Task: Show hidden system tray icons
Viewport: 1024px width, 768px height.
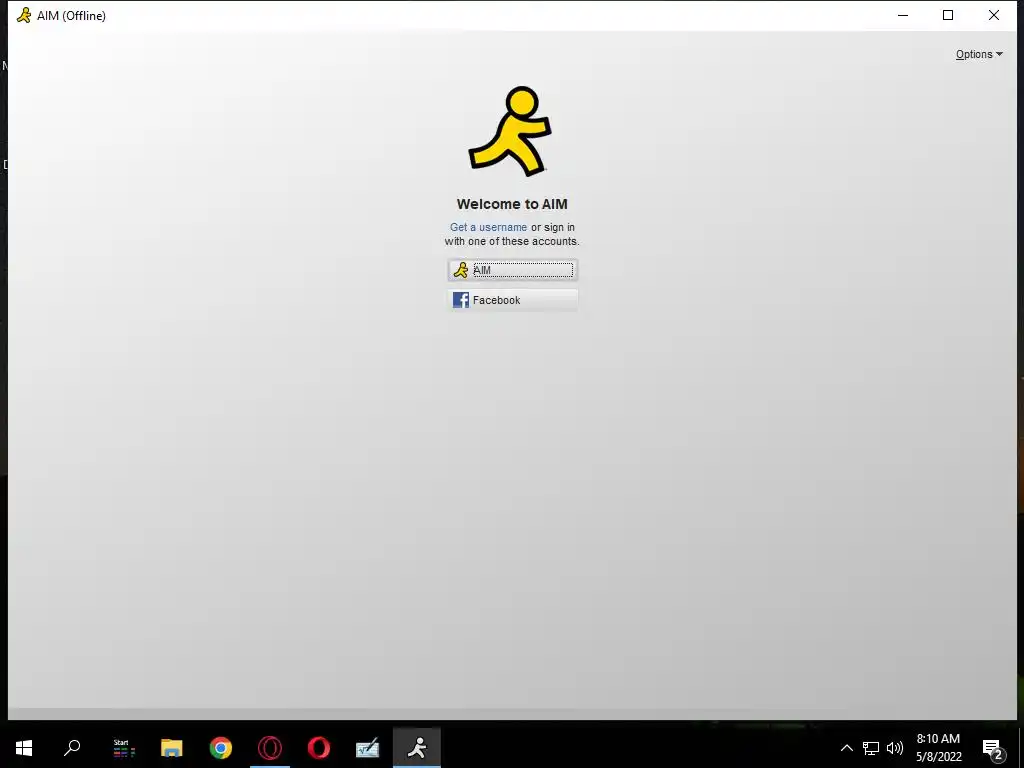Action: [846, 748]
